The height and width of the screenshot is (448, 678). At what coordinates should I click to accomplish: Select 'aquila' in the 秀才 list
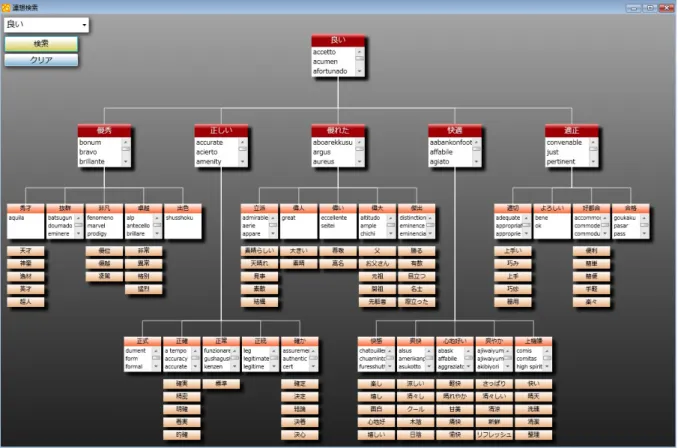[16, 218]
